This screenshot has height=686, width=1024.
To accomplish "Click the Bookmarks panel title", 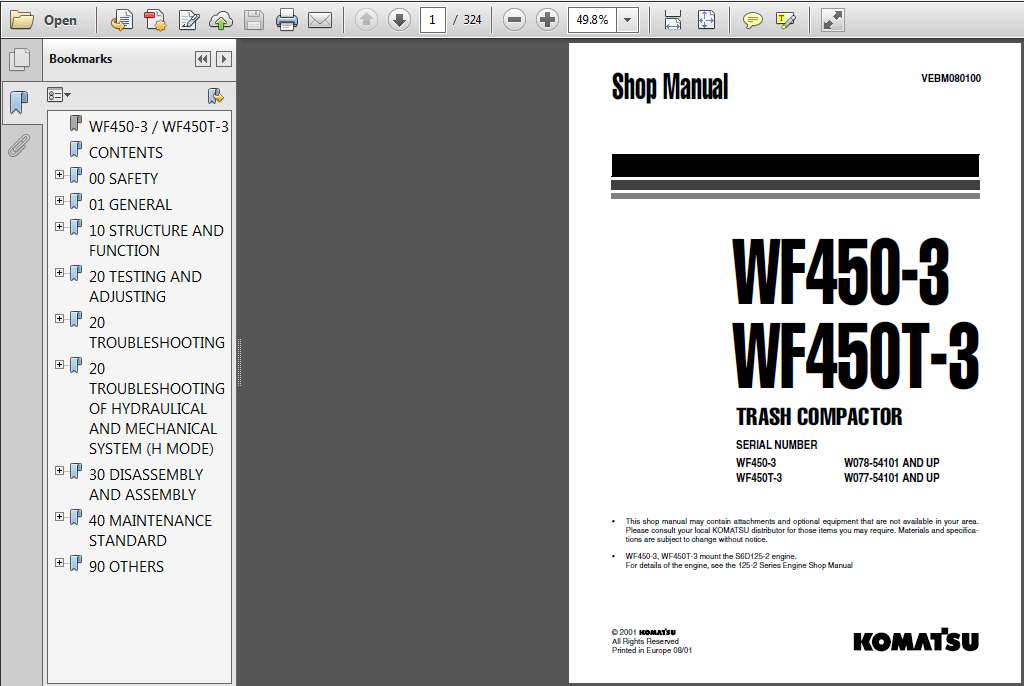I will tap(80, 59).
